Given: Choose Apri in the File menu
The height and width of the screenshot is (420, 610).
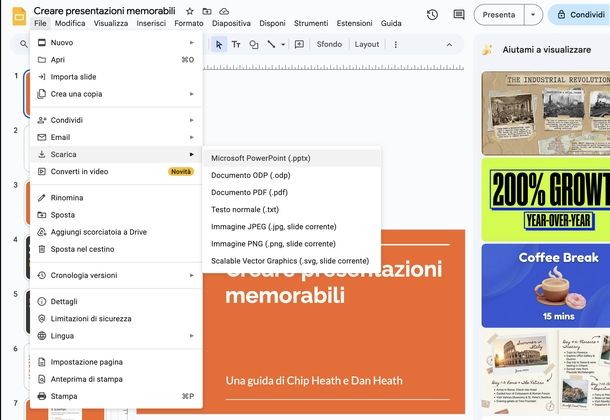Looking at the screenshot, I should pos(116,60).
